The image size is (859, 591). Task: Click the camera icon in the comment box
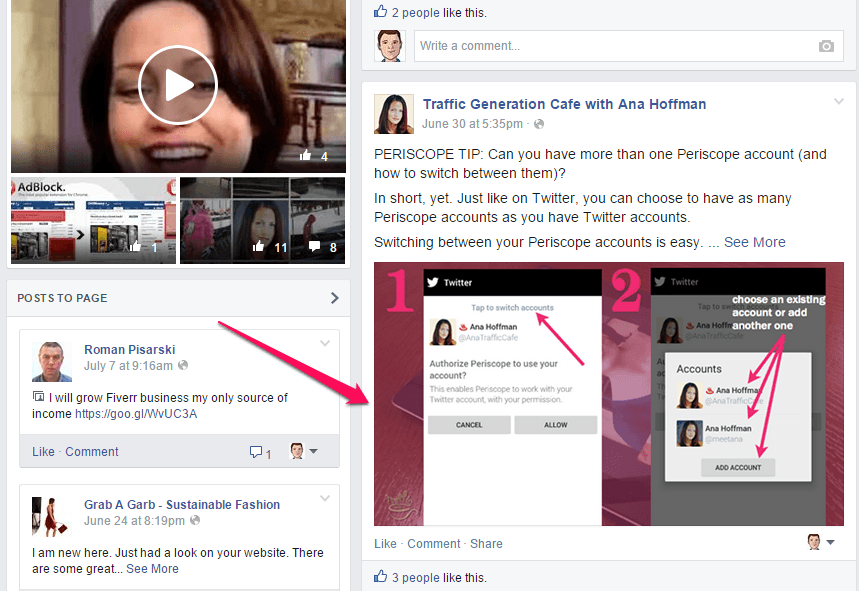(825, 46)
